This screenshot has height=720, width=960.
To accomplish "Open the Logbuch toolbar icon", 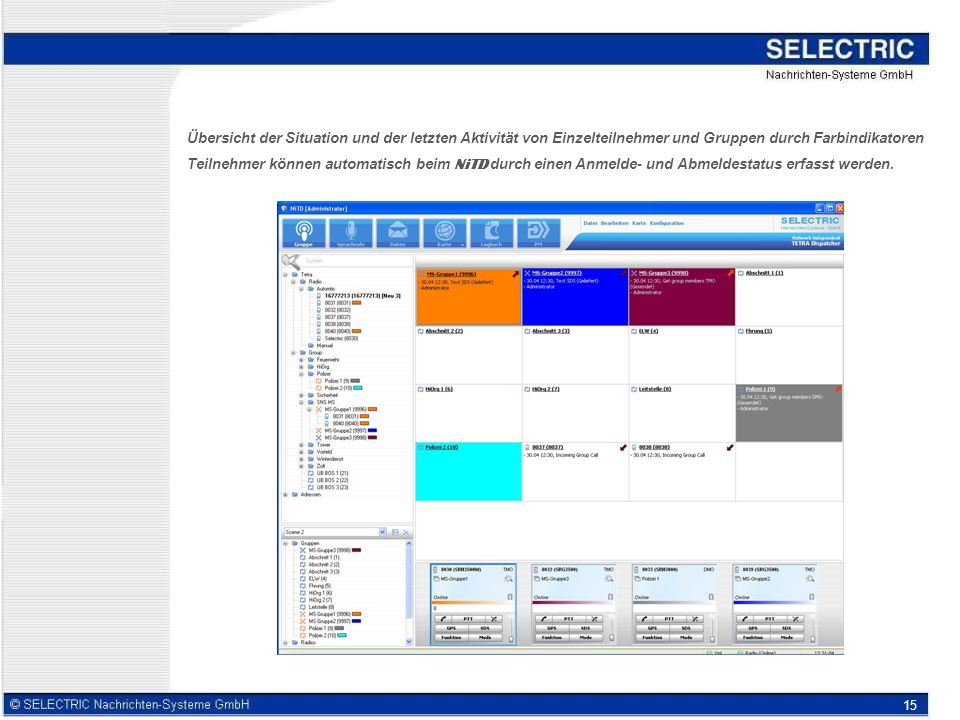I will (x=491, y=233).
